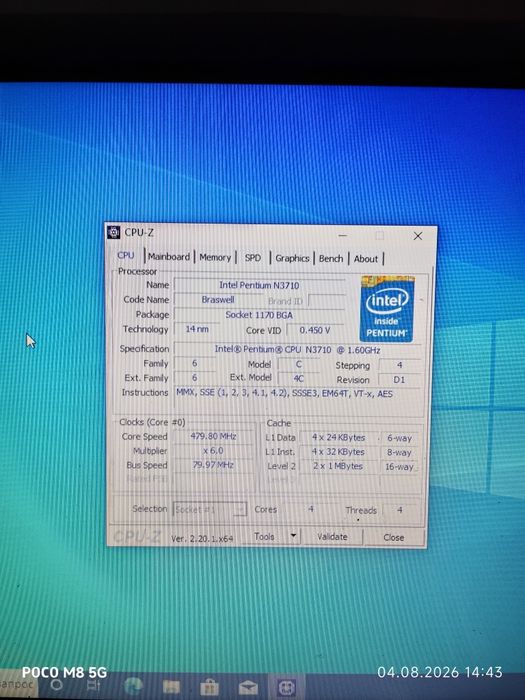Switch to the Graphics tab
The height and width of the screenshot is (700, 525).
coord(292,258)
